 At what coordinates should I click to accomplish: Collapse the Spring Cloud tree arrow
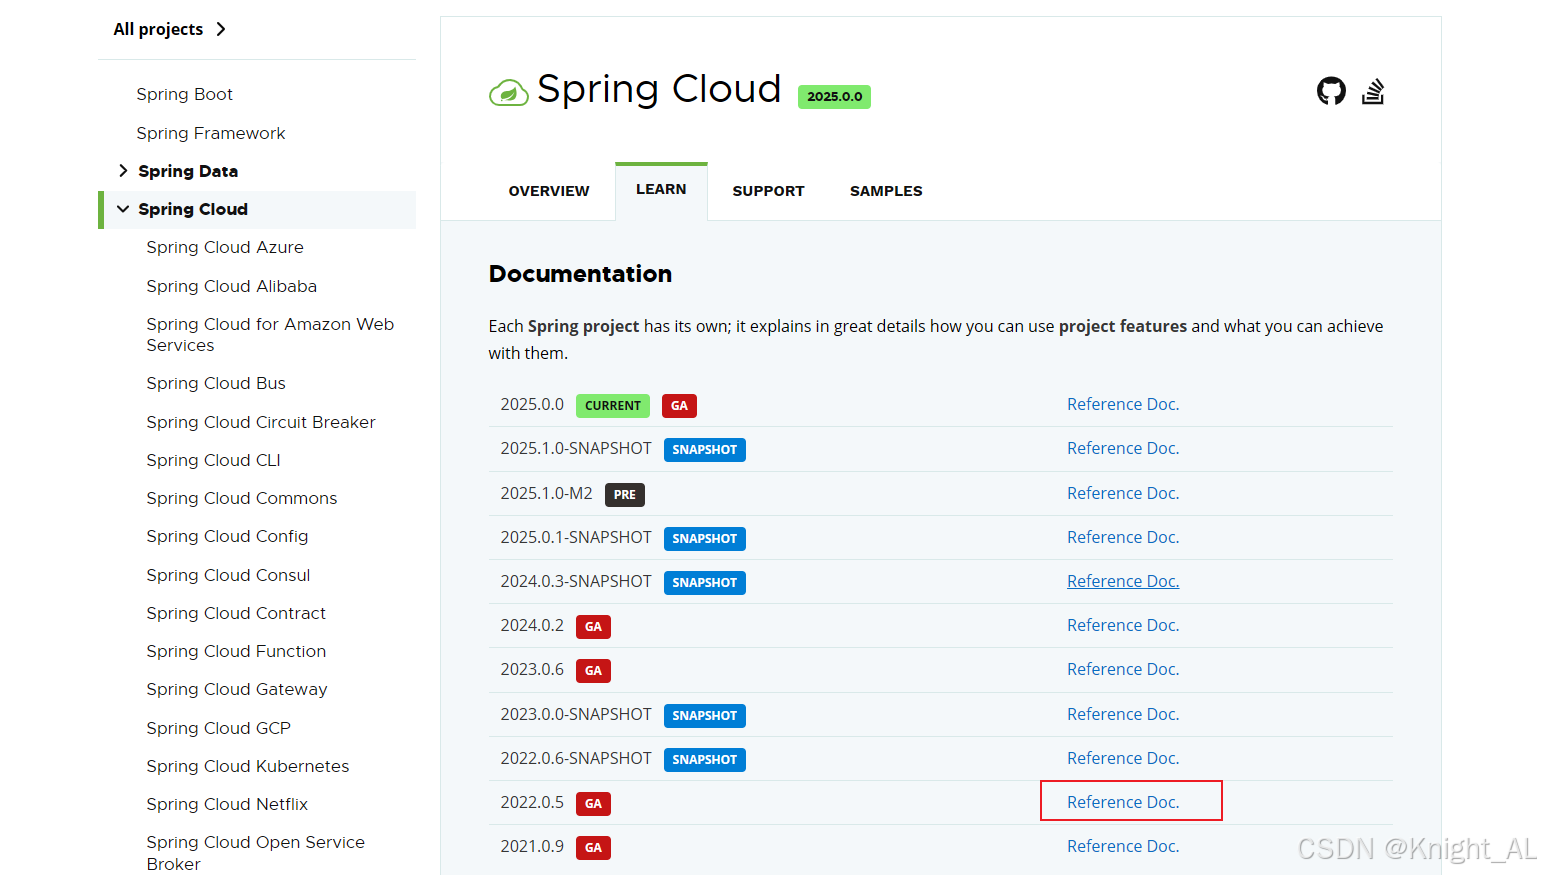[123, 209]
